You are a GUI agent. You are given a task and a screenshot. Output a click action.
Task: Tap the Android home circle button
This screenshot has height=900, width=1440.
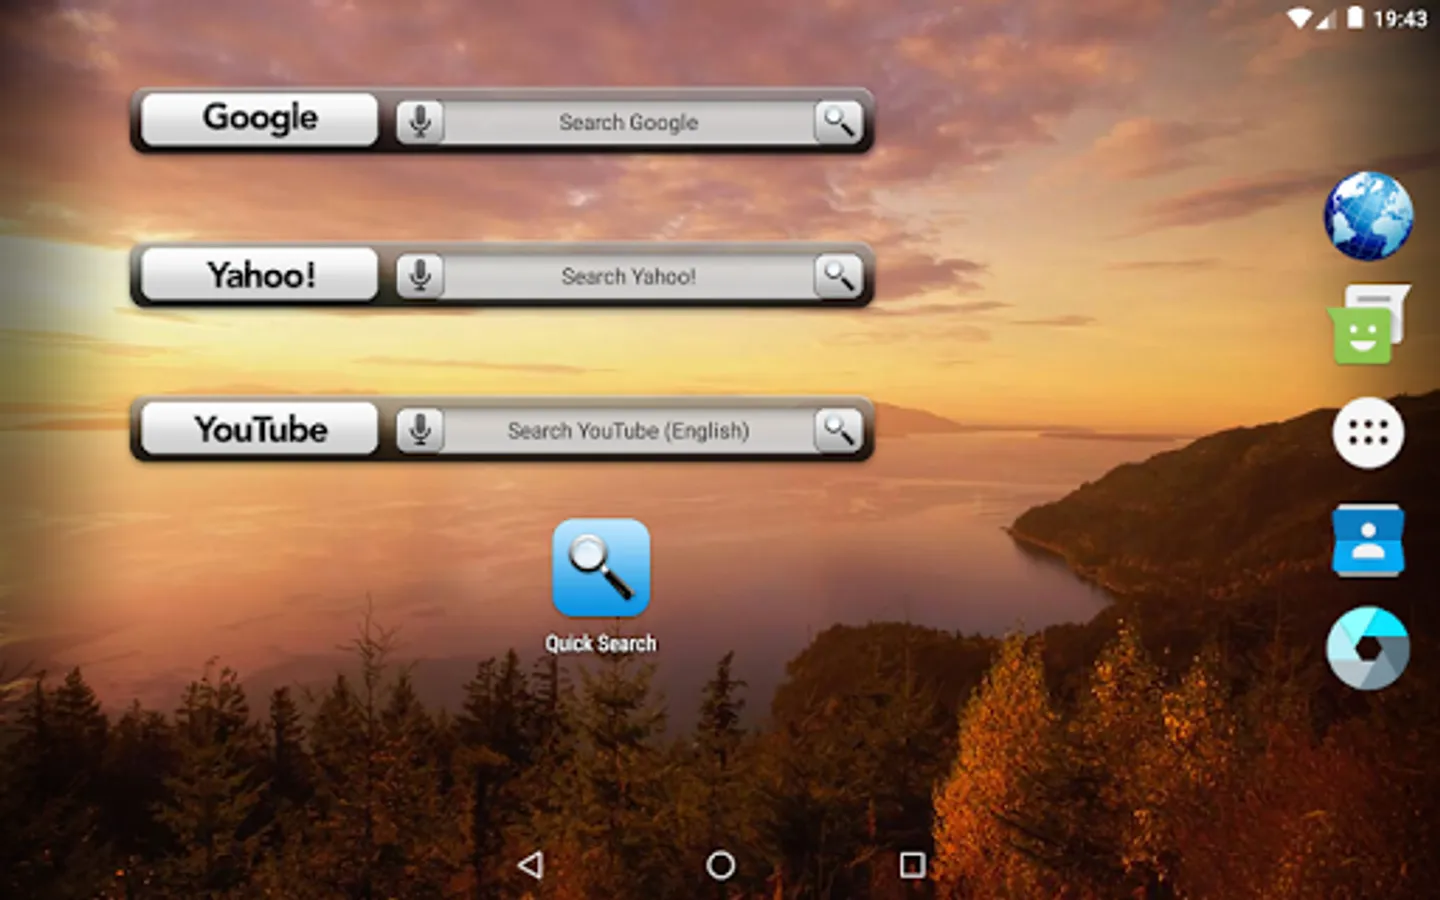tap(720, 865)
